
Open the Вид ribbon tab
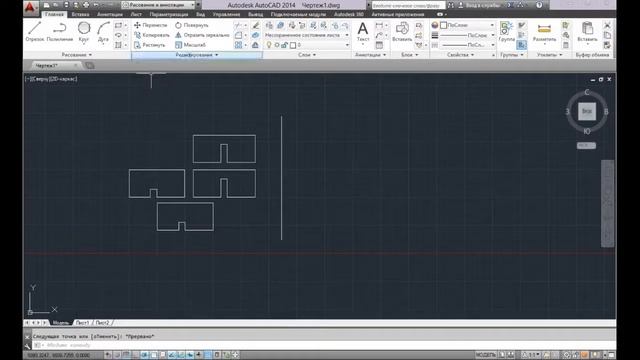(x=200, y=14)
